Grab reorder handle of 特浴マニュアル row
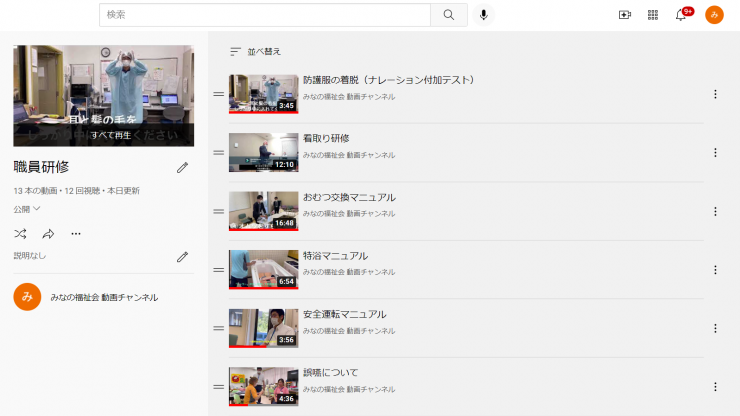This screenshot has width=740, height=416. point(219,270)
